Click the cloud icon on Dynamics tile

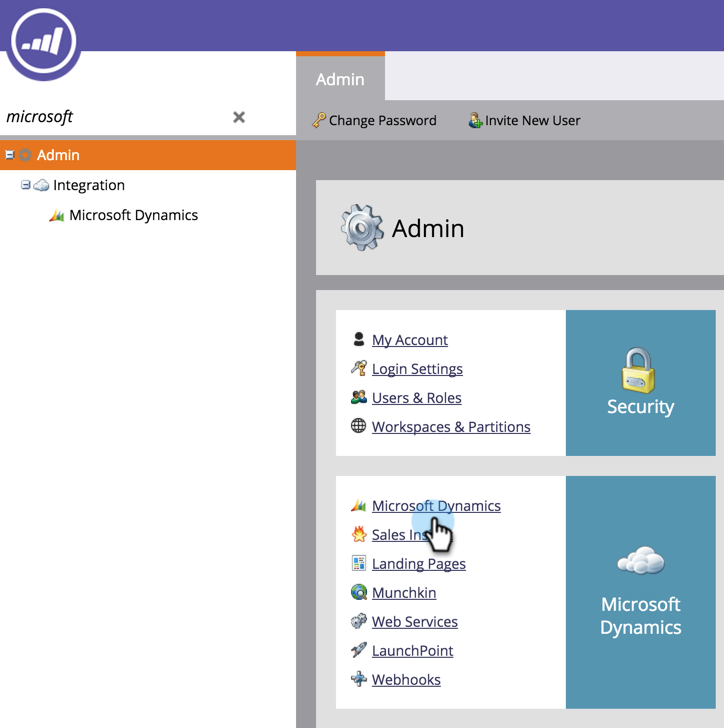(x=641, y=560)
